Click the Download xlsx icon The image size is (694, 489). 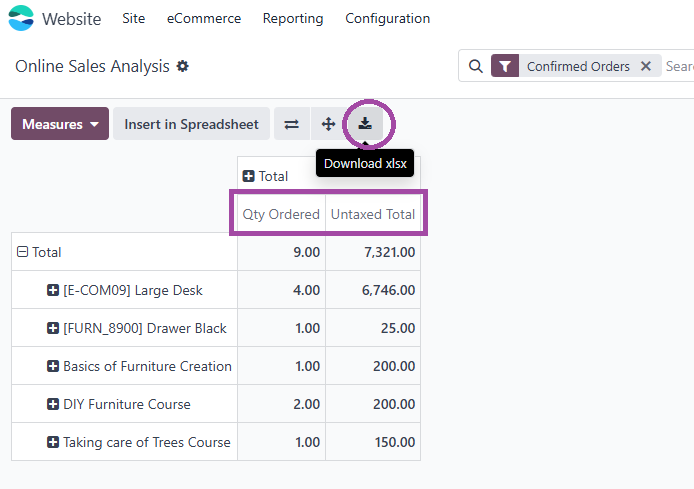pos(365,124)
